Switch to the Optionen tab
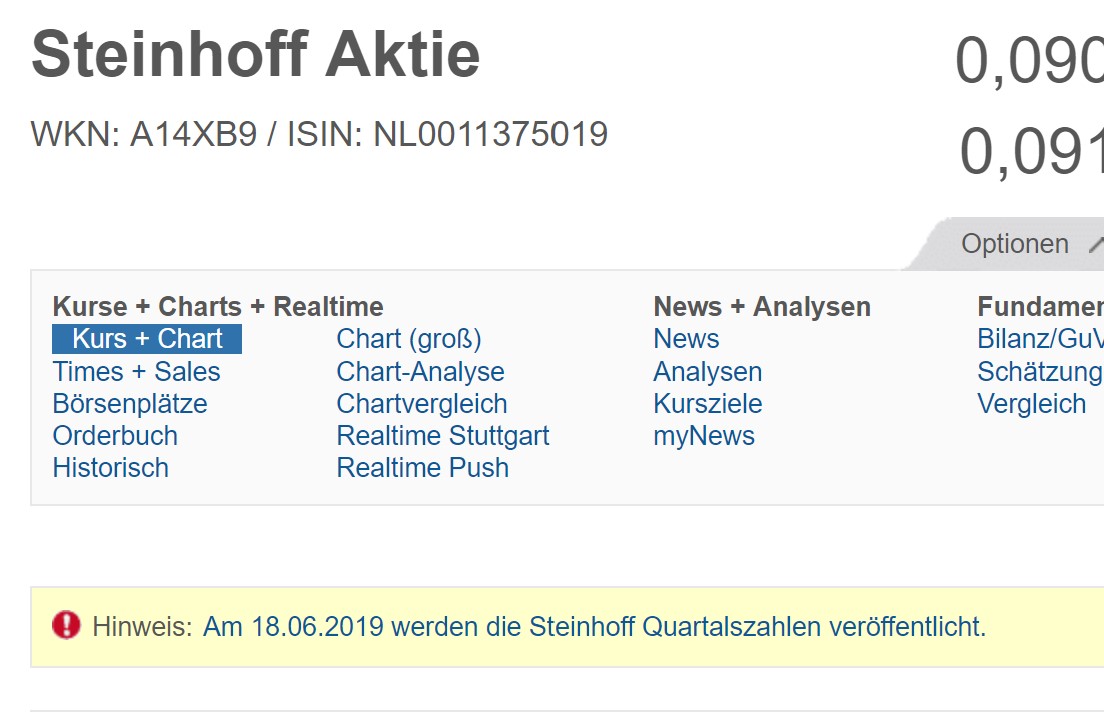 point(1014,243)
